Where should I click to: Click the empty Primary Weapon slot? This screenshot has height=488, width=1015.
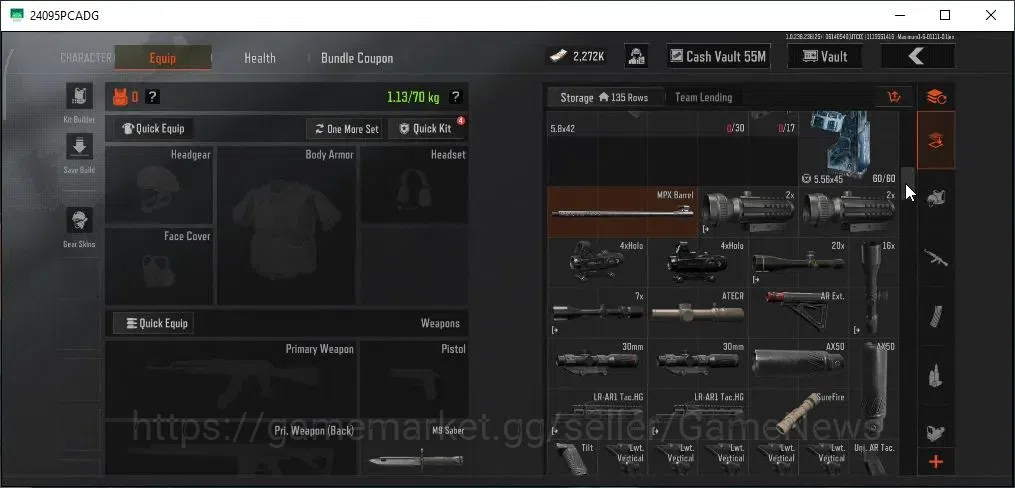(230, 379)
